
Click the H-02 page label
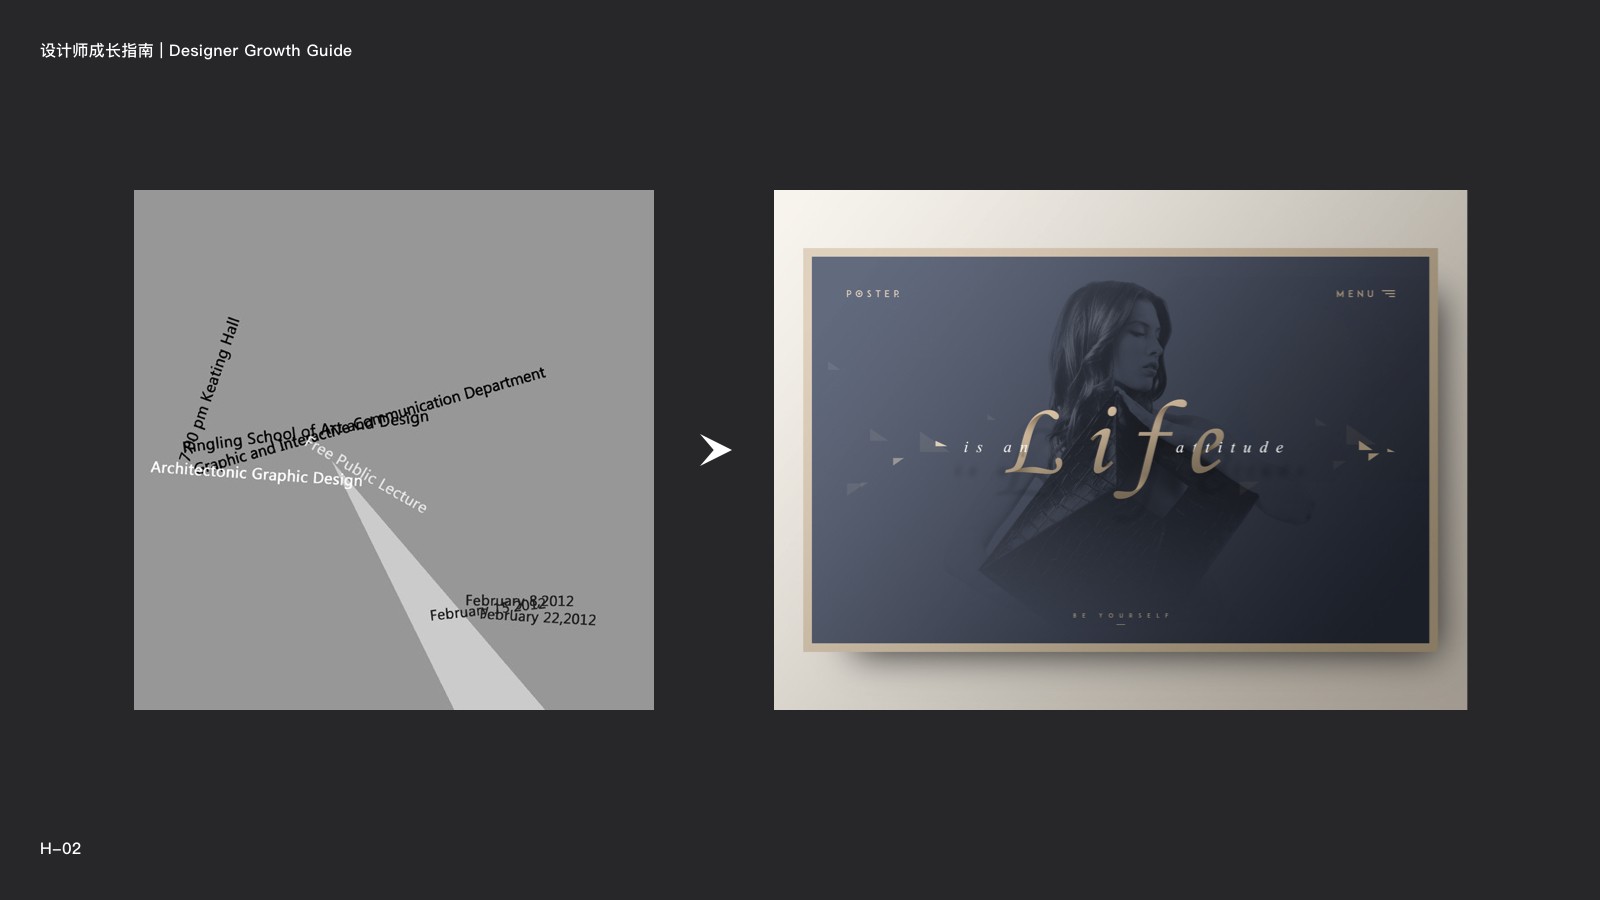(x=60, y=848)
